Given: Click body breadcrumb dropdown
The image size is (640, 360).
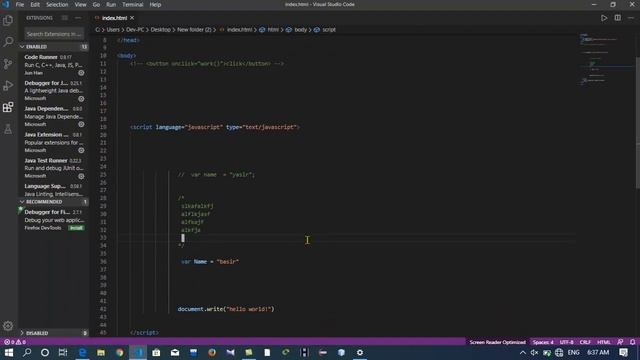Looking at the screenshot, I should [297, 30].
